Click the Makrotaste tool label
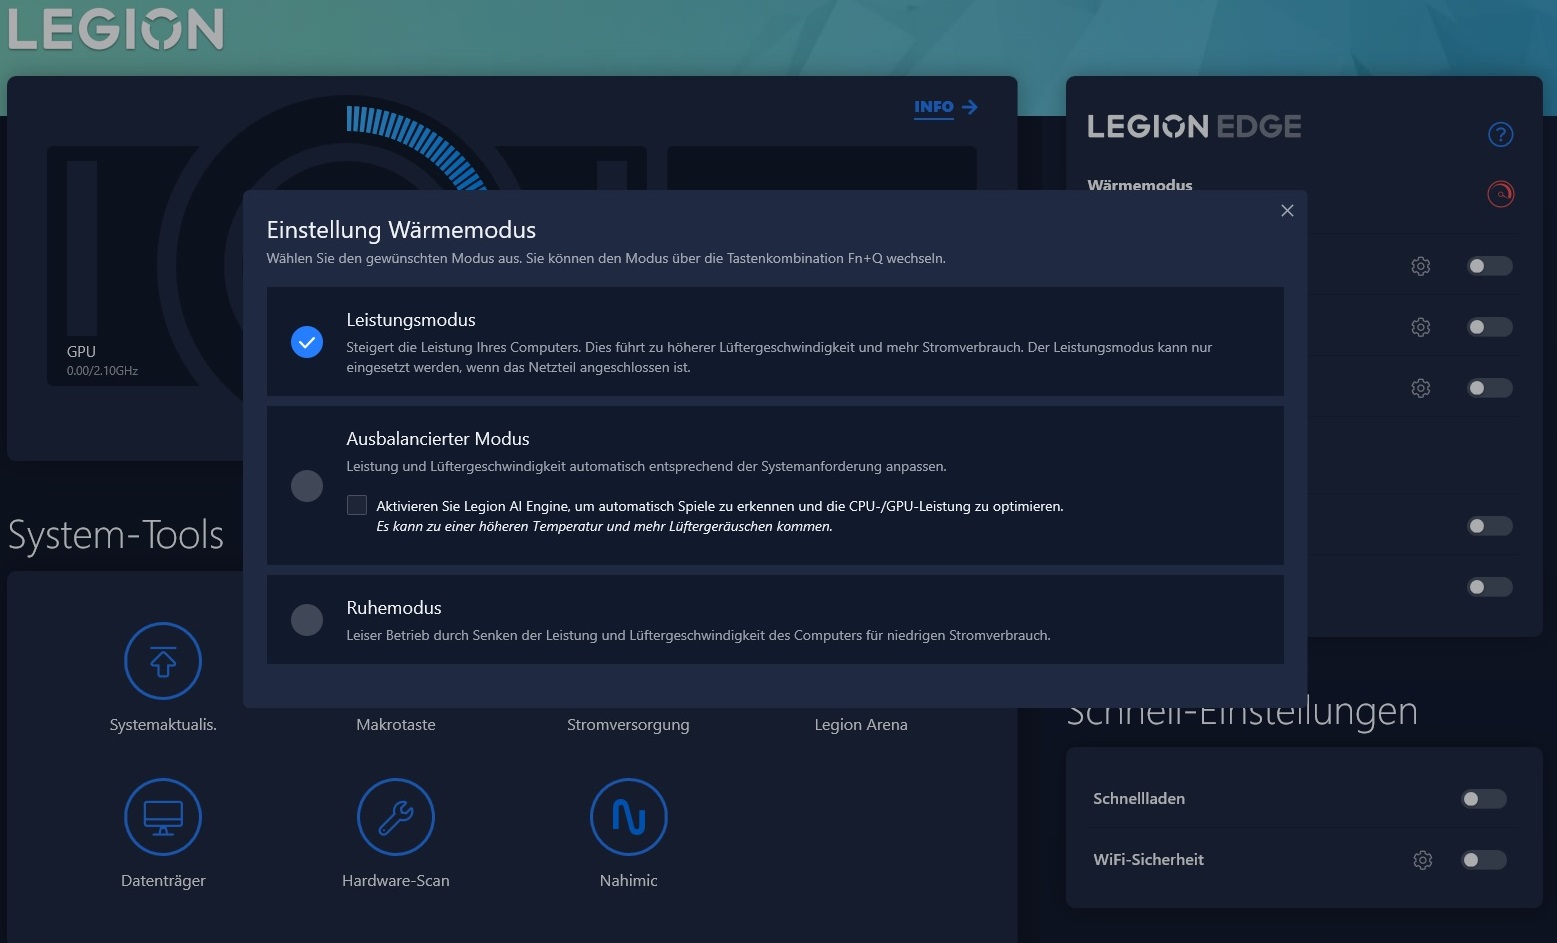 click(x=396, y=724)
